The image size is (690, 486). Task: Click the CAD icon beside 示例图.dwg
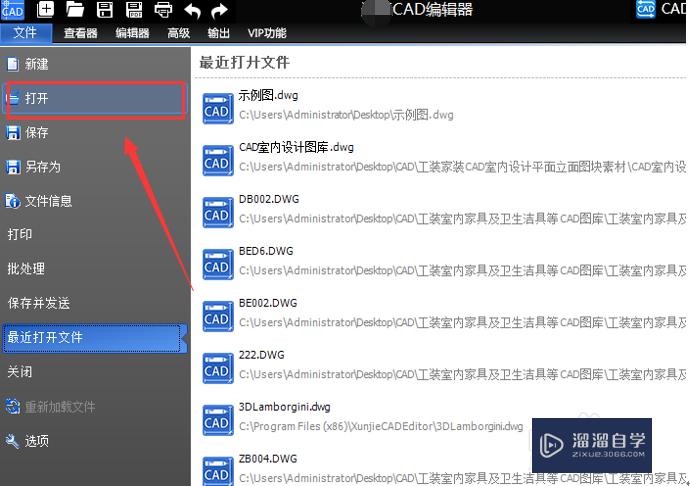click(217, 108)
